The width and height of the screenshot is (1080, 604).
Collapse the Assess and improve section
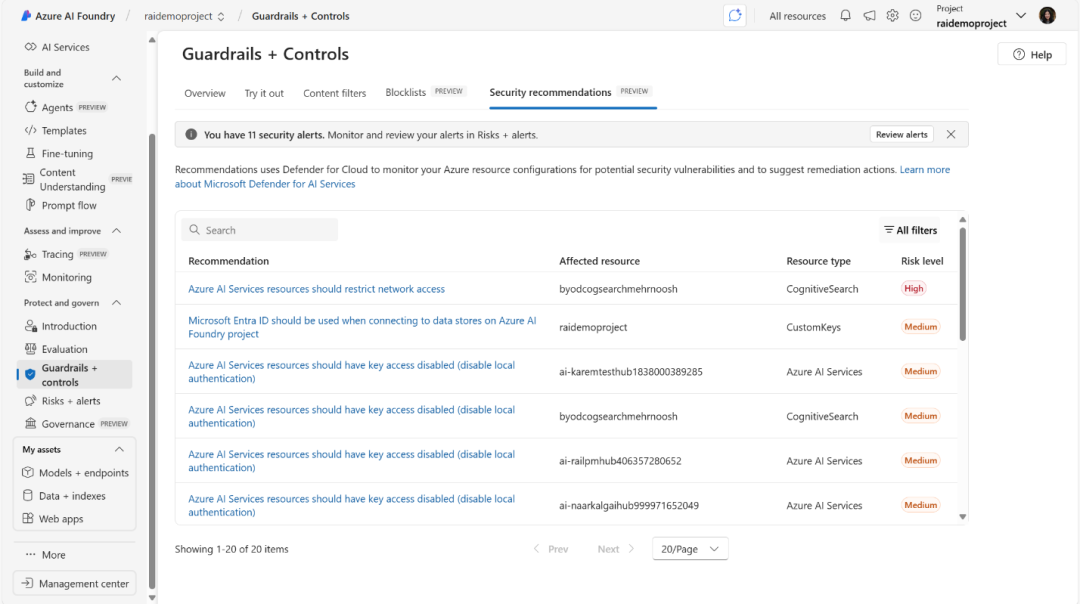[116, 231]
